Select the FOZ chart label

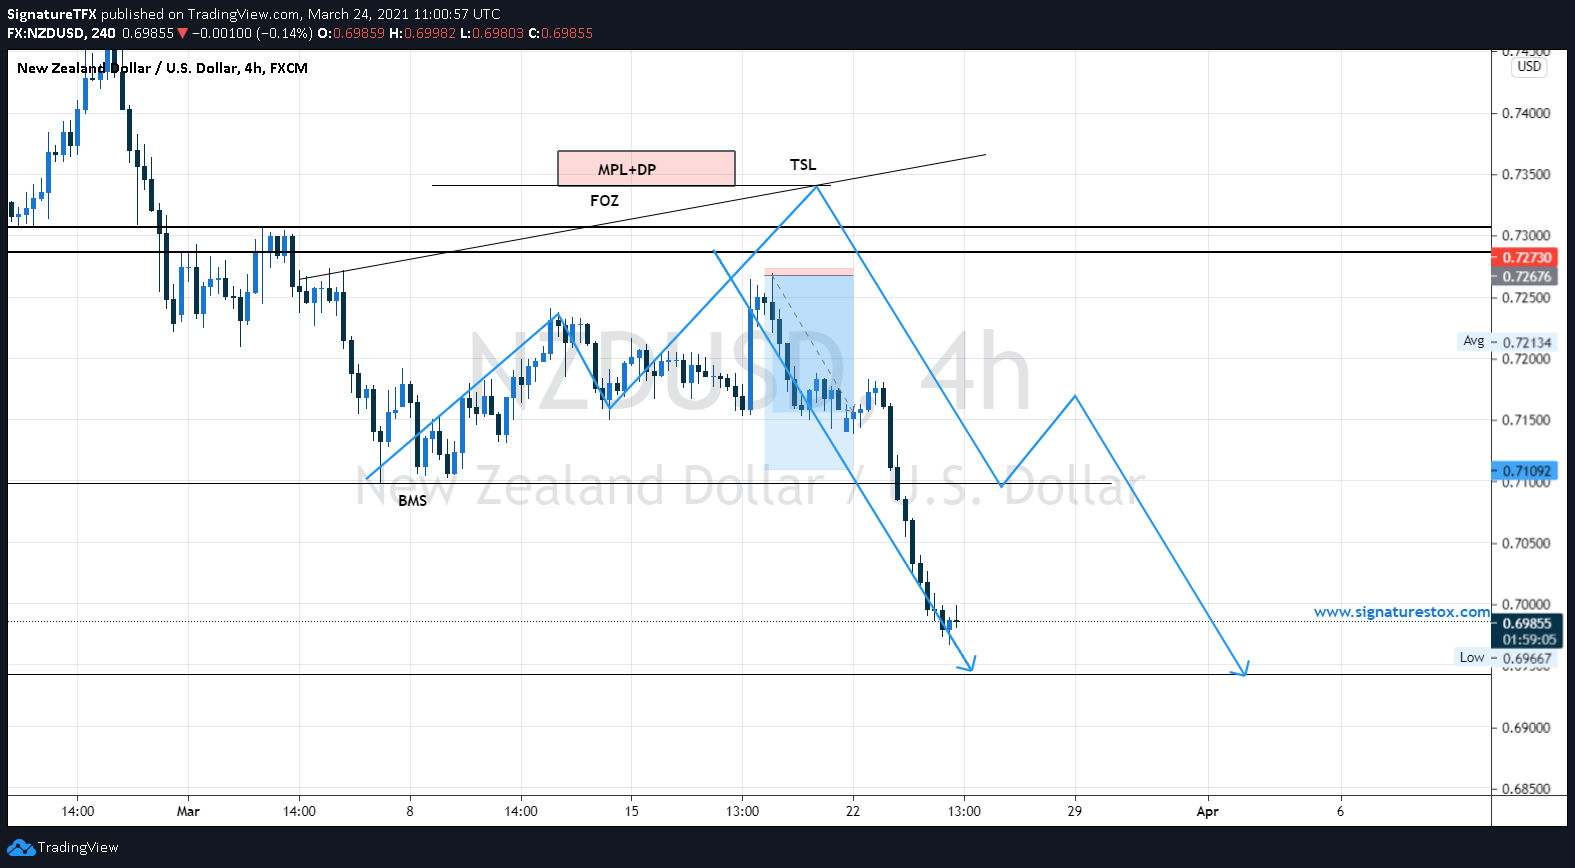pos(604,200)
